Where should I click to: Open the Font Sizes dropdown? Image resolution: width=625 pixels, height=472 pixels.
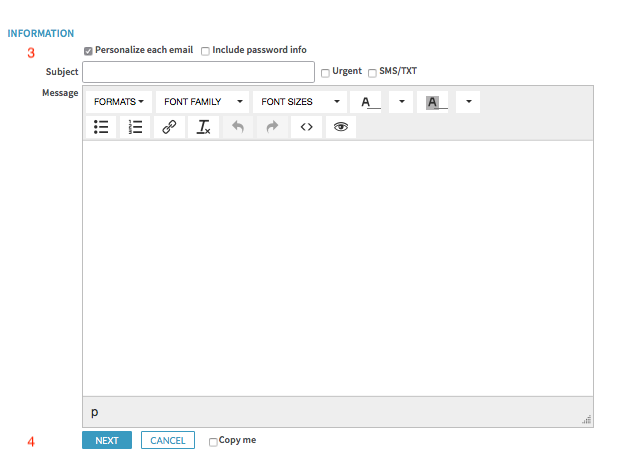[300, 102]
